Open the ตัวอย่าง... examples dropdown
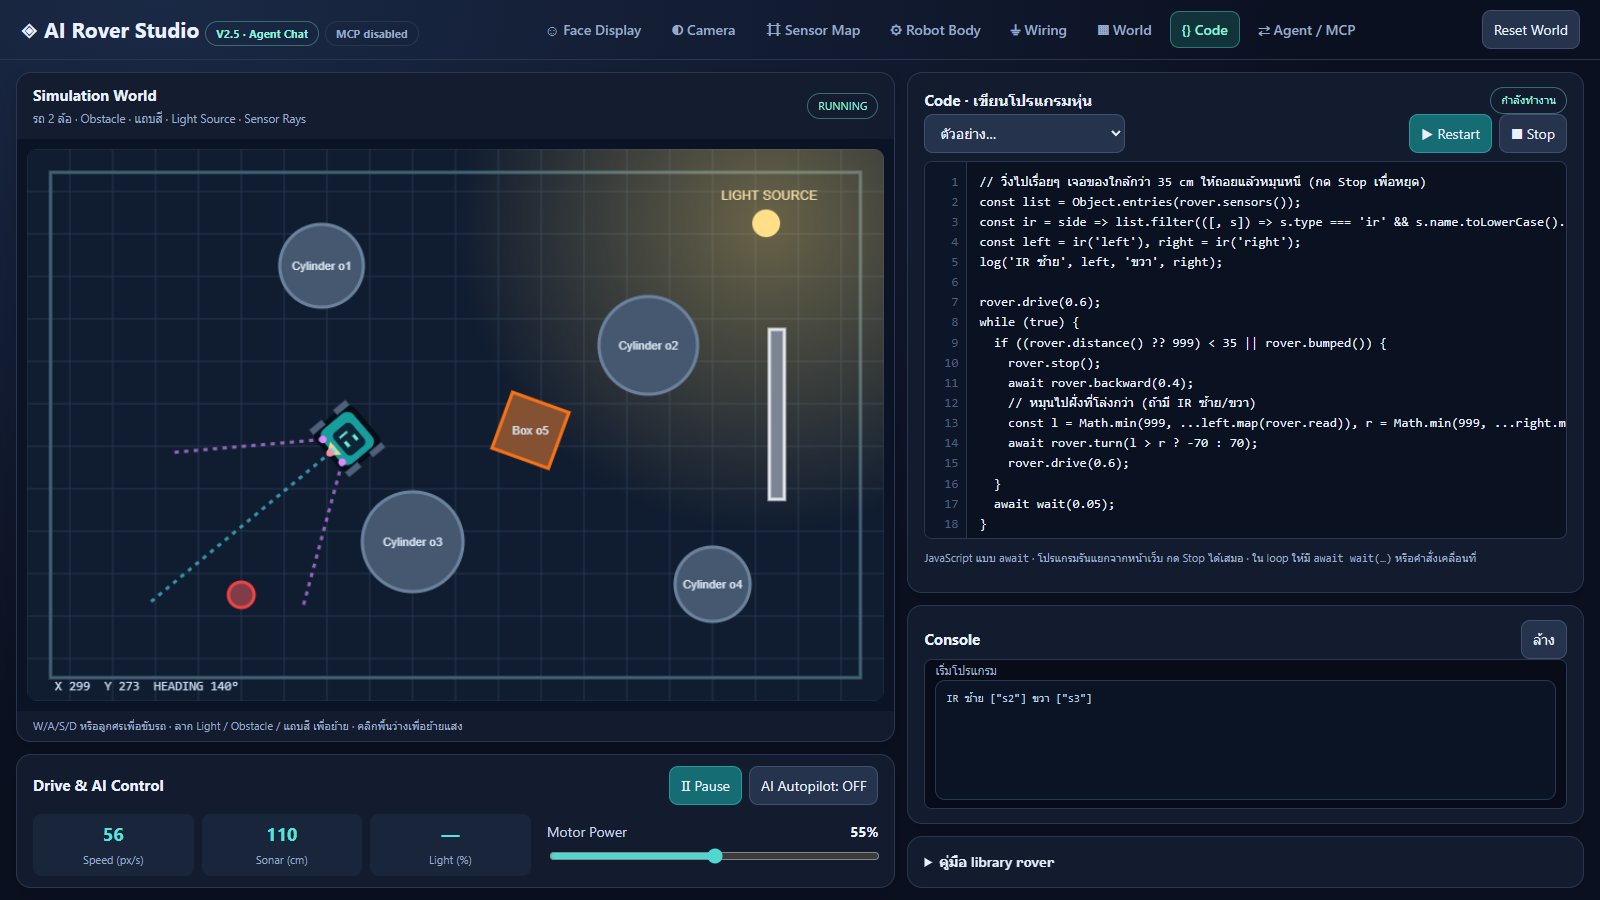Image resolution: width=1600 pixels, height=900 pixels. coord(1024,134)
